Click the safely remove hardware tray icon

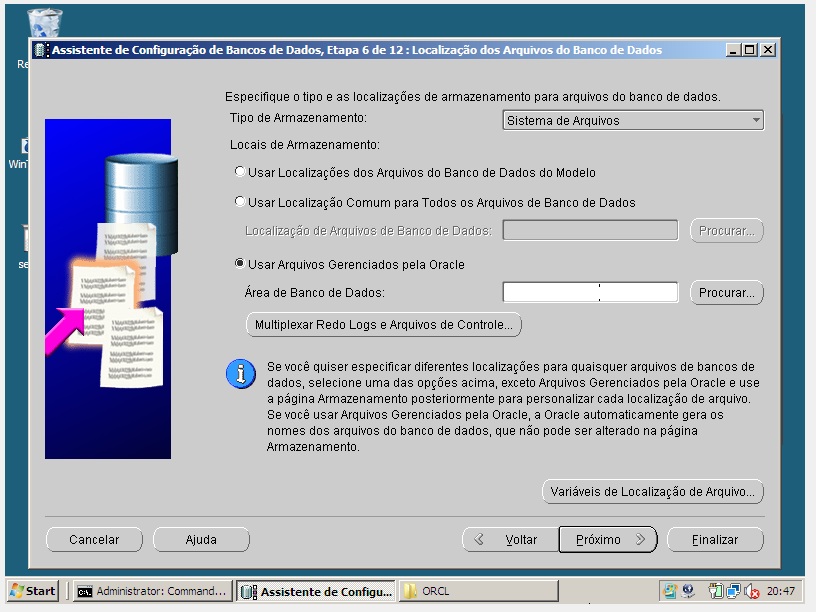tap(716, 591)
